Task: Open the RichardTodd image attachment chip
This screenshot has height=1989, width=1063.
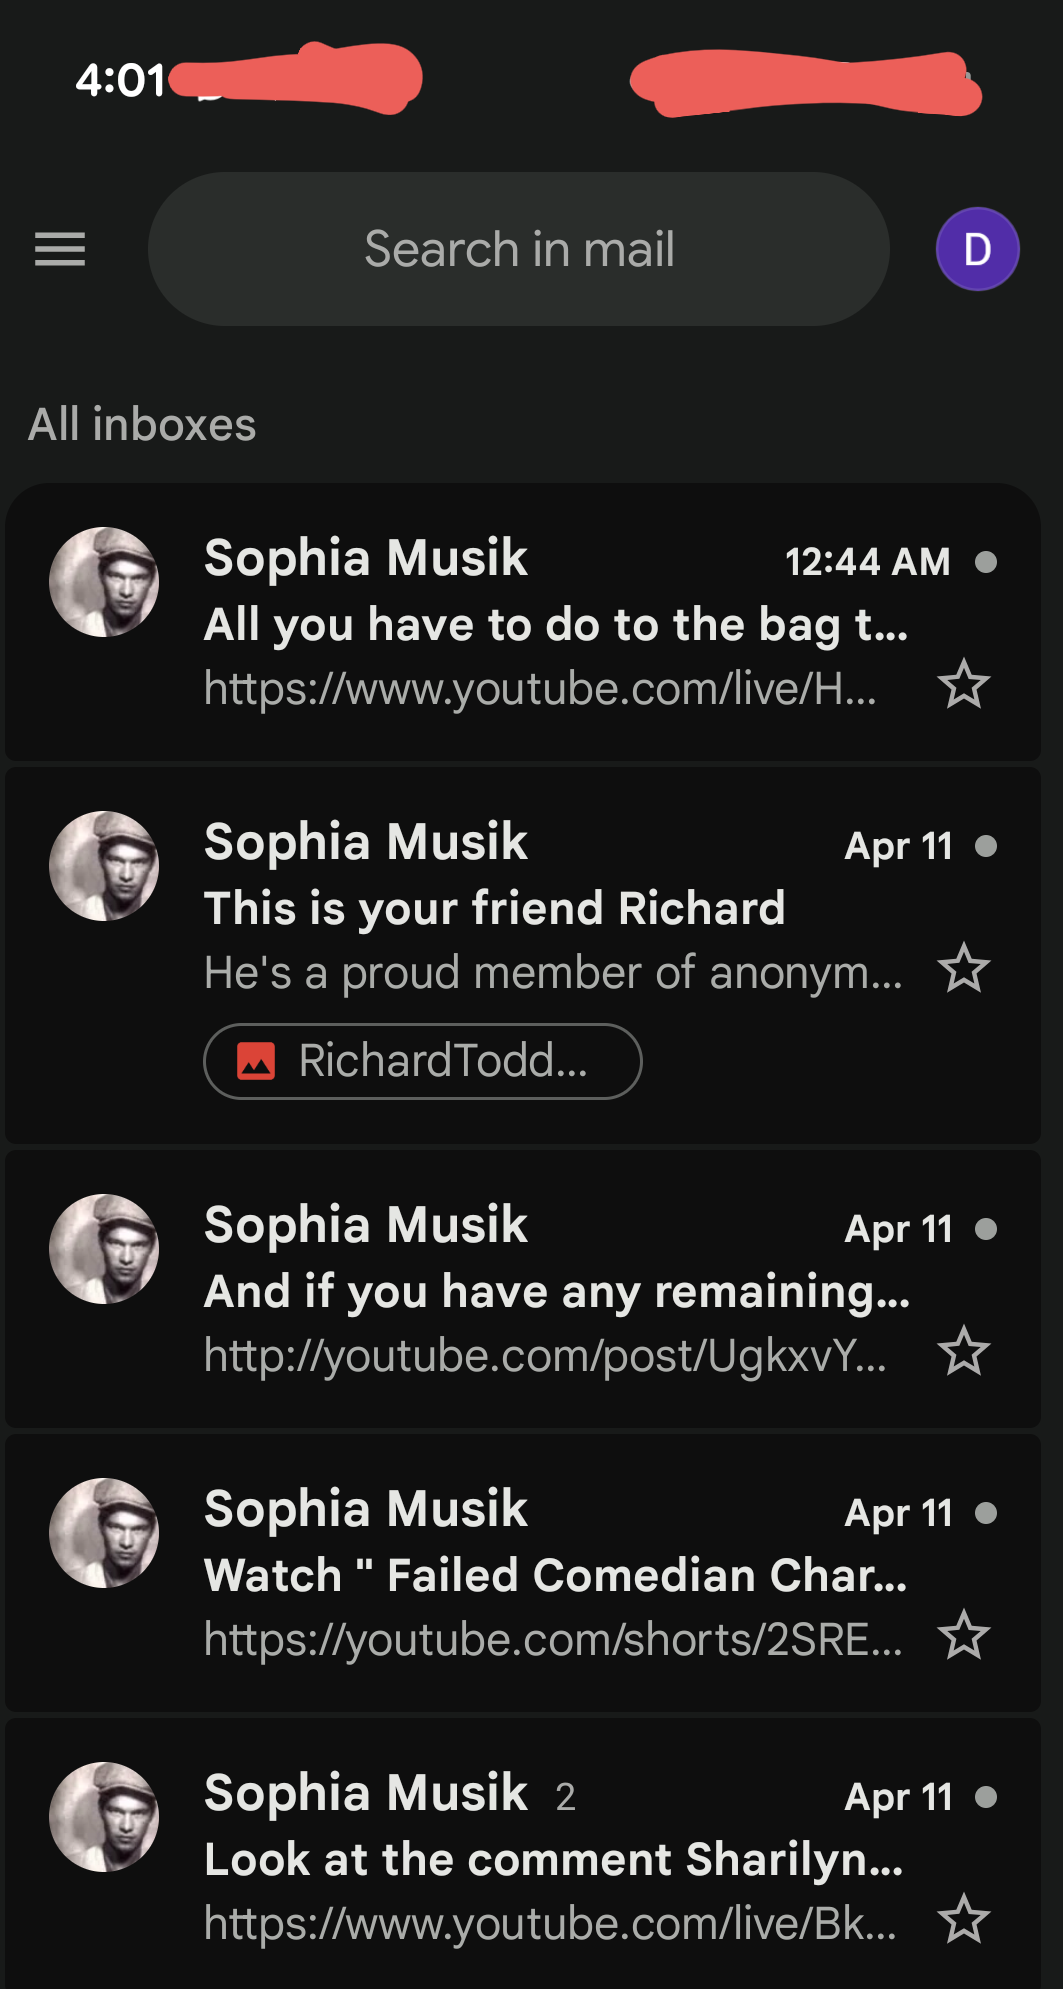Action: pos(422,1061)
